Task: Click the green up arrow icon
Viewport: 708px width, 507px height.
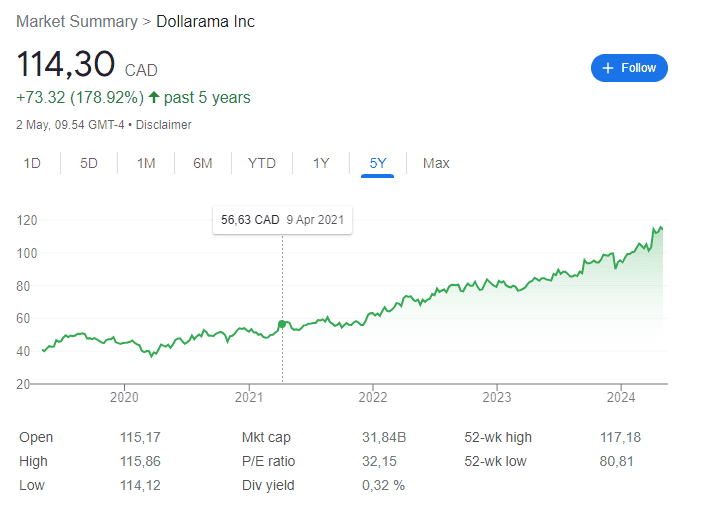Action: click(154, 97)
